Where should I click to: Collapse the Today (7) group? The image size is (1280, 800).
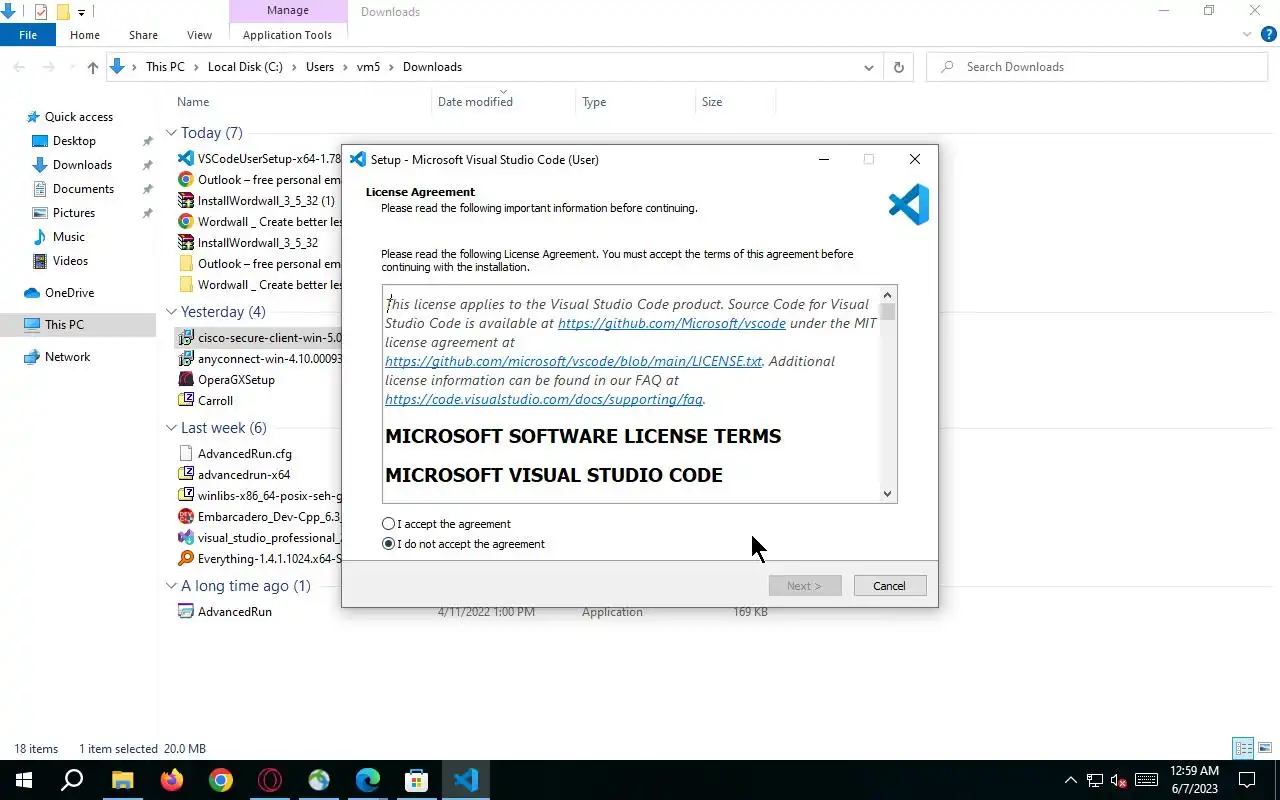point(171,133)
